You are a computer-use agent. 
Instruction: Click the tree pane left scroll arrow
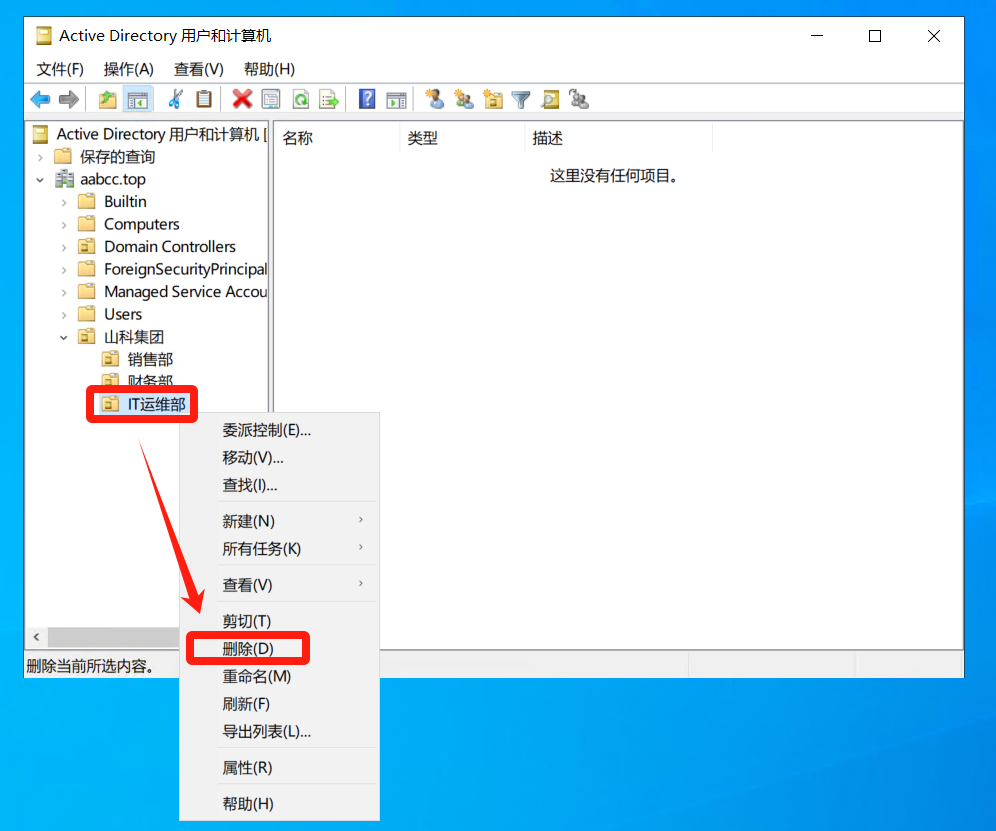36,637
